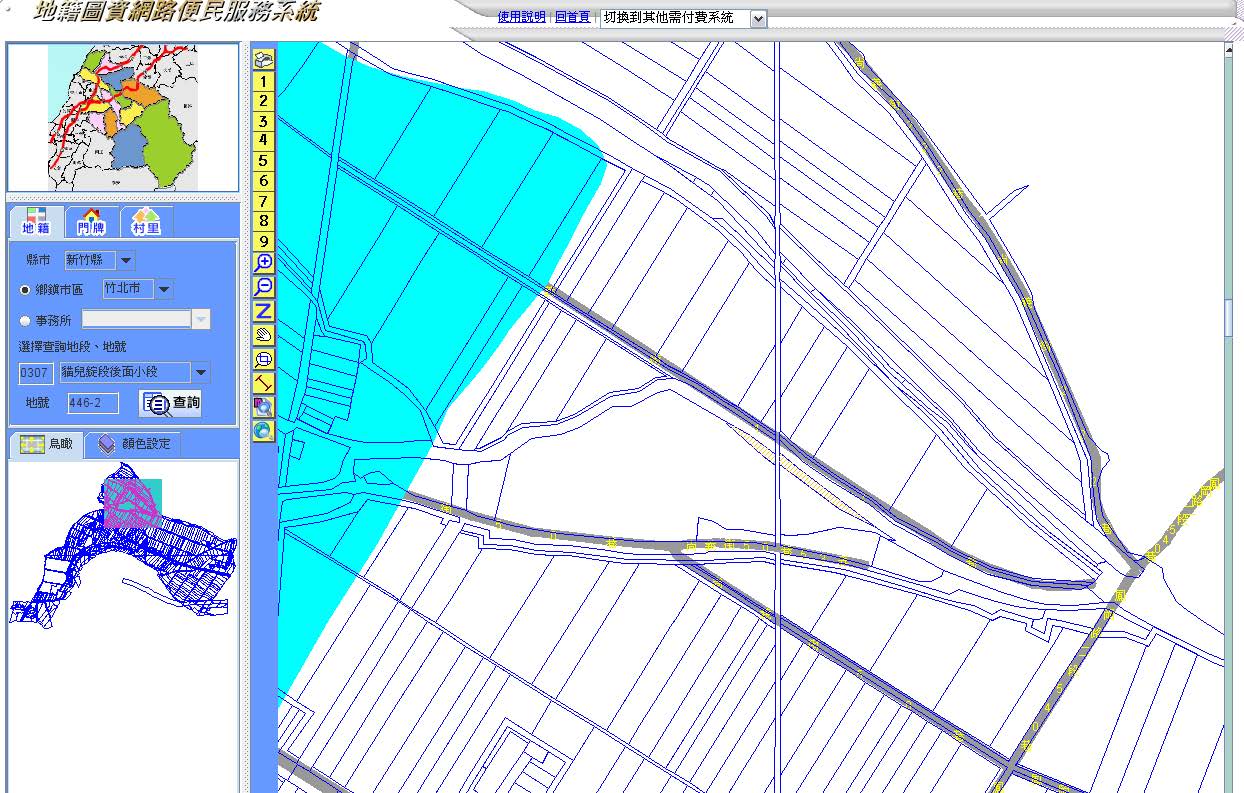Screen dimensions: 1244x793
Task: Switch to the 門牌 tab
Action: (x=92, y=223)
